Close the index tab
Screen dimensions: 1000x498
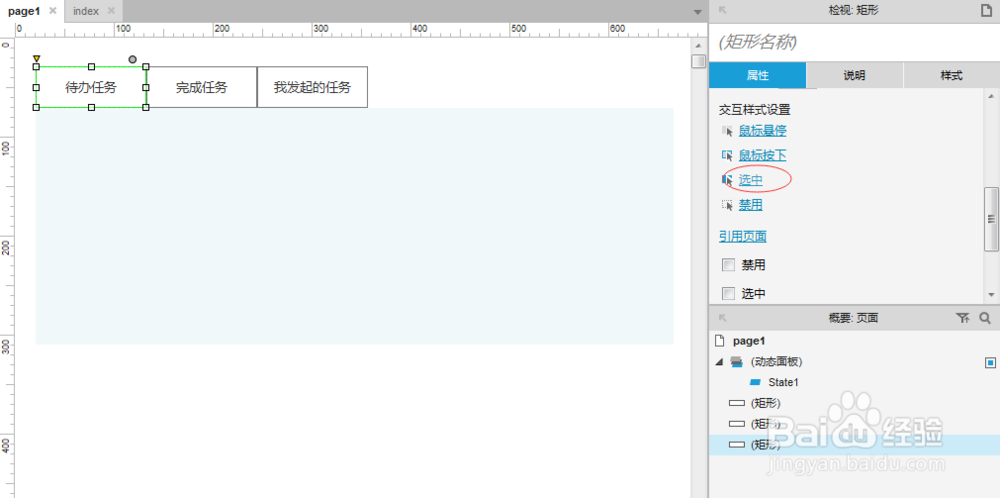click(x=111, y=11)
